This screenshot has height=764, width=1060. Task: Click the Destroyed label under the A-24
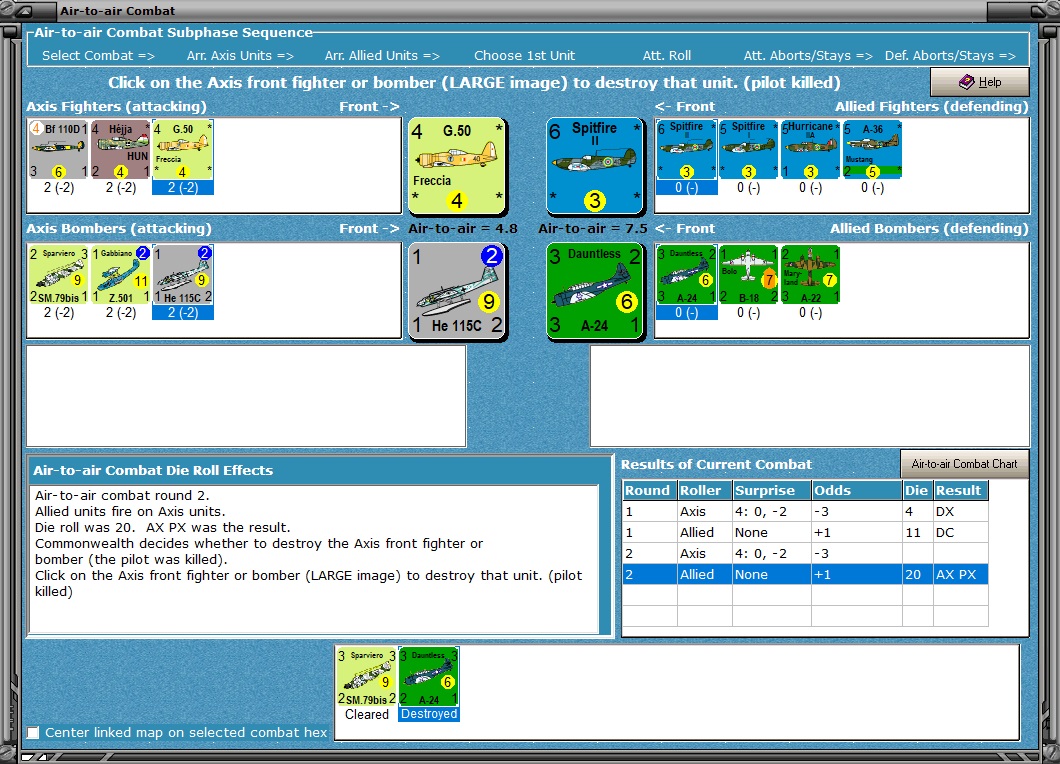(x=429, y=714)
